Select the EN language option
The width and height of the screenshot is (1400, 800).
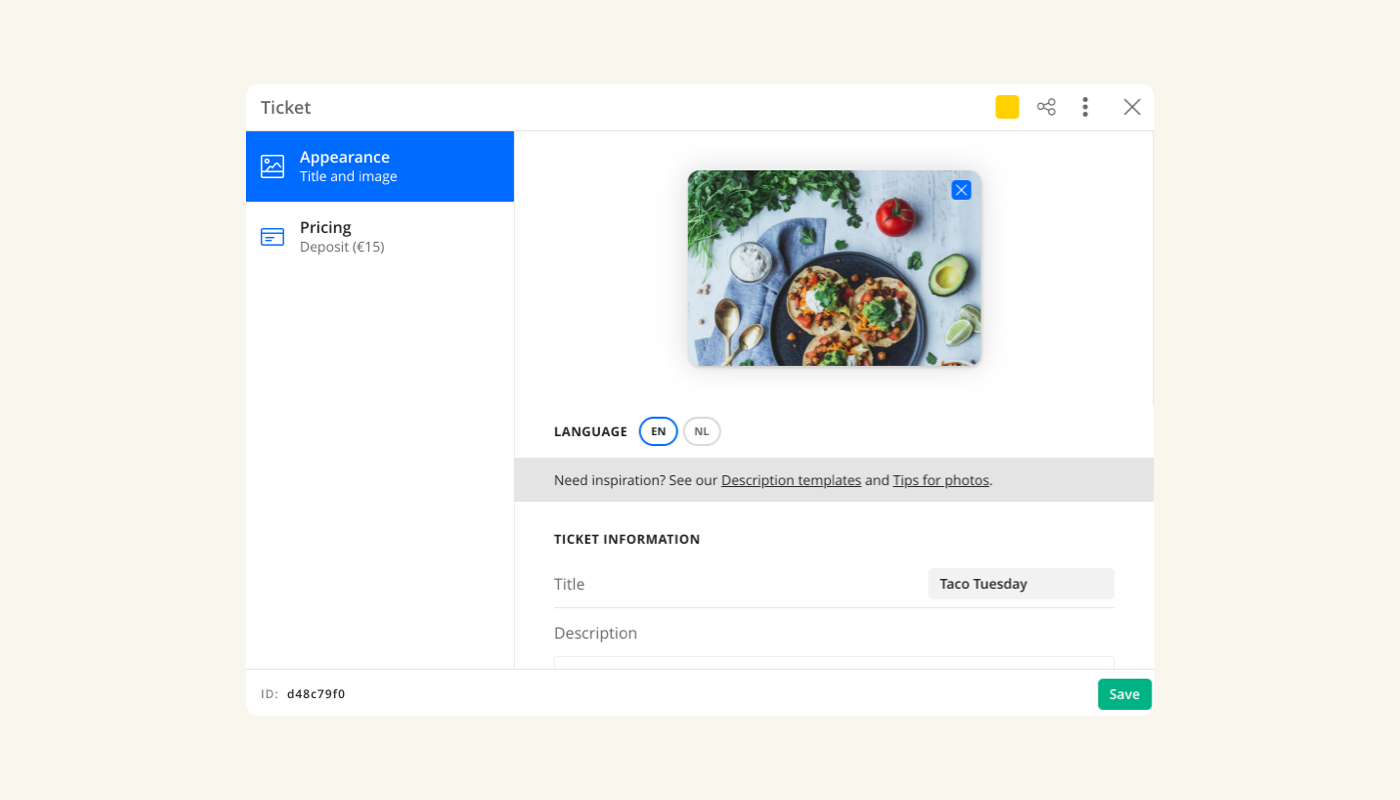pos(658,431)
